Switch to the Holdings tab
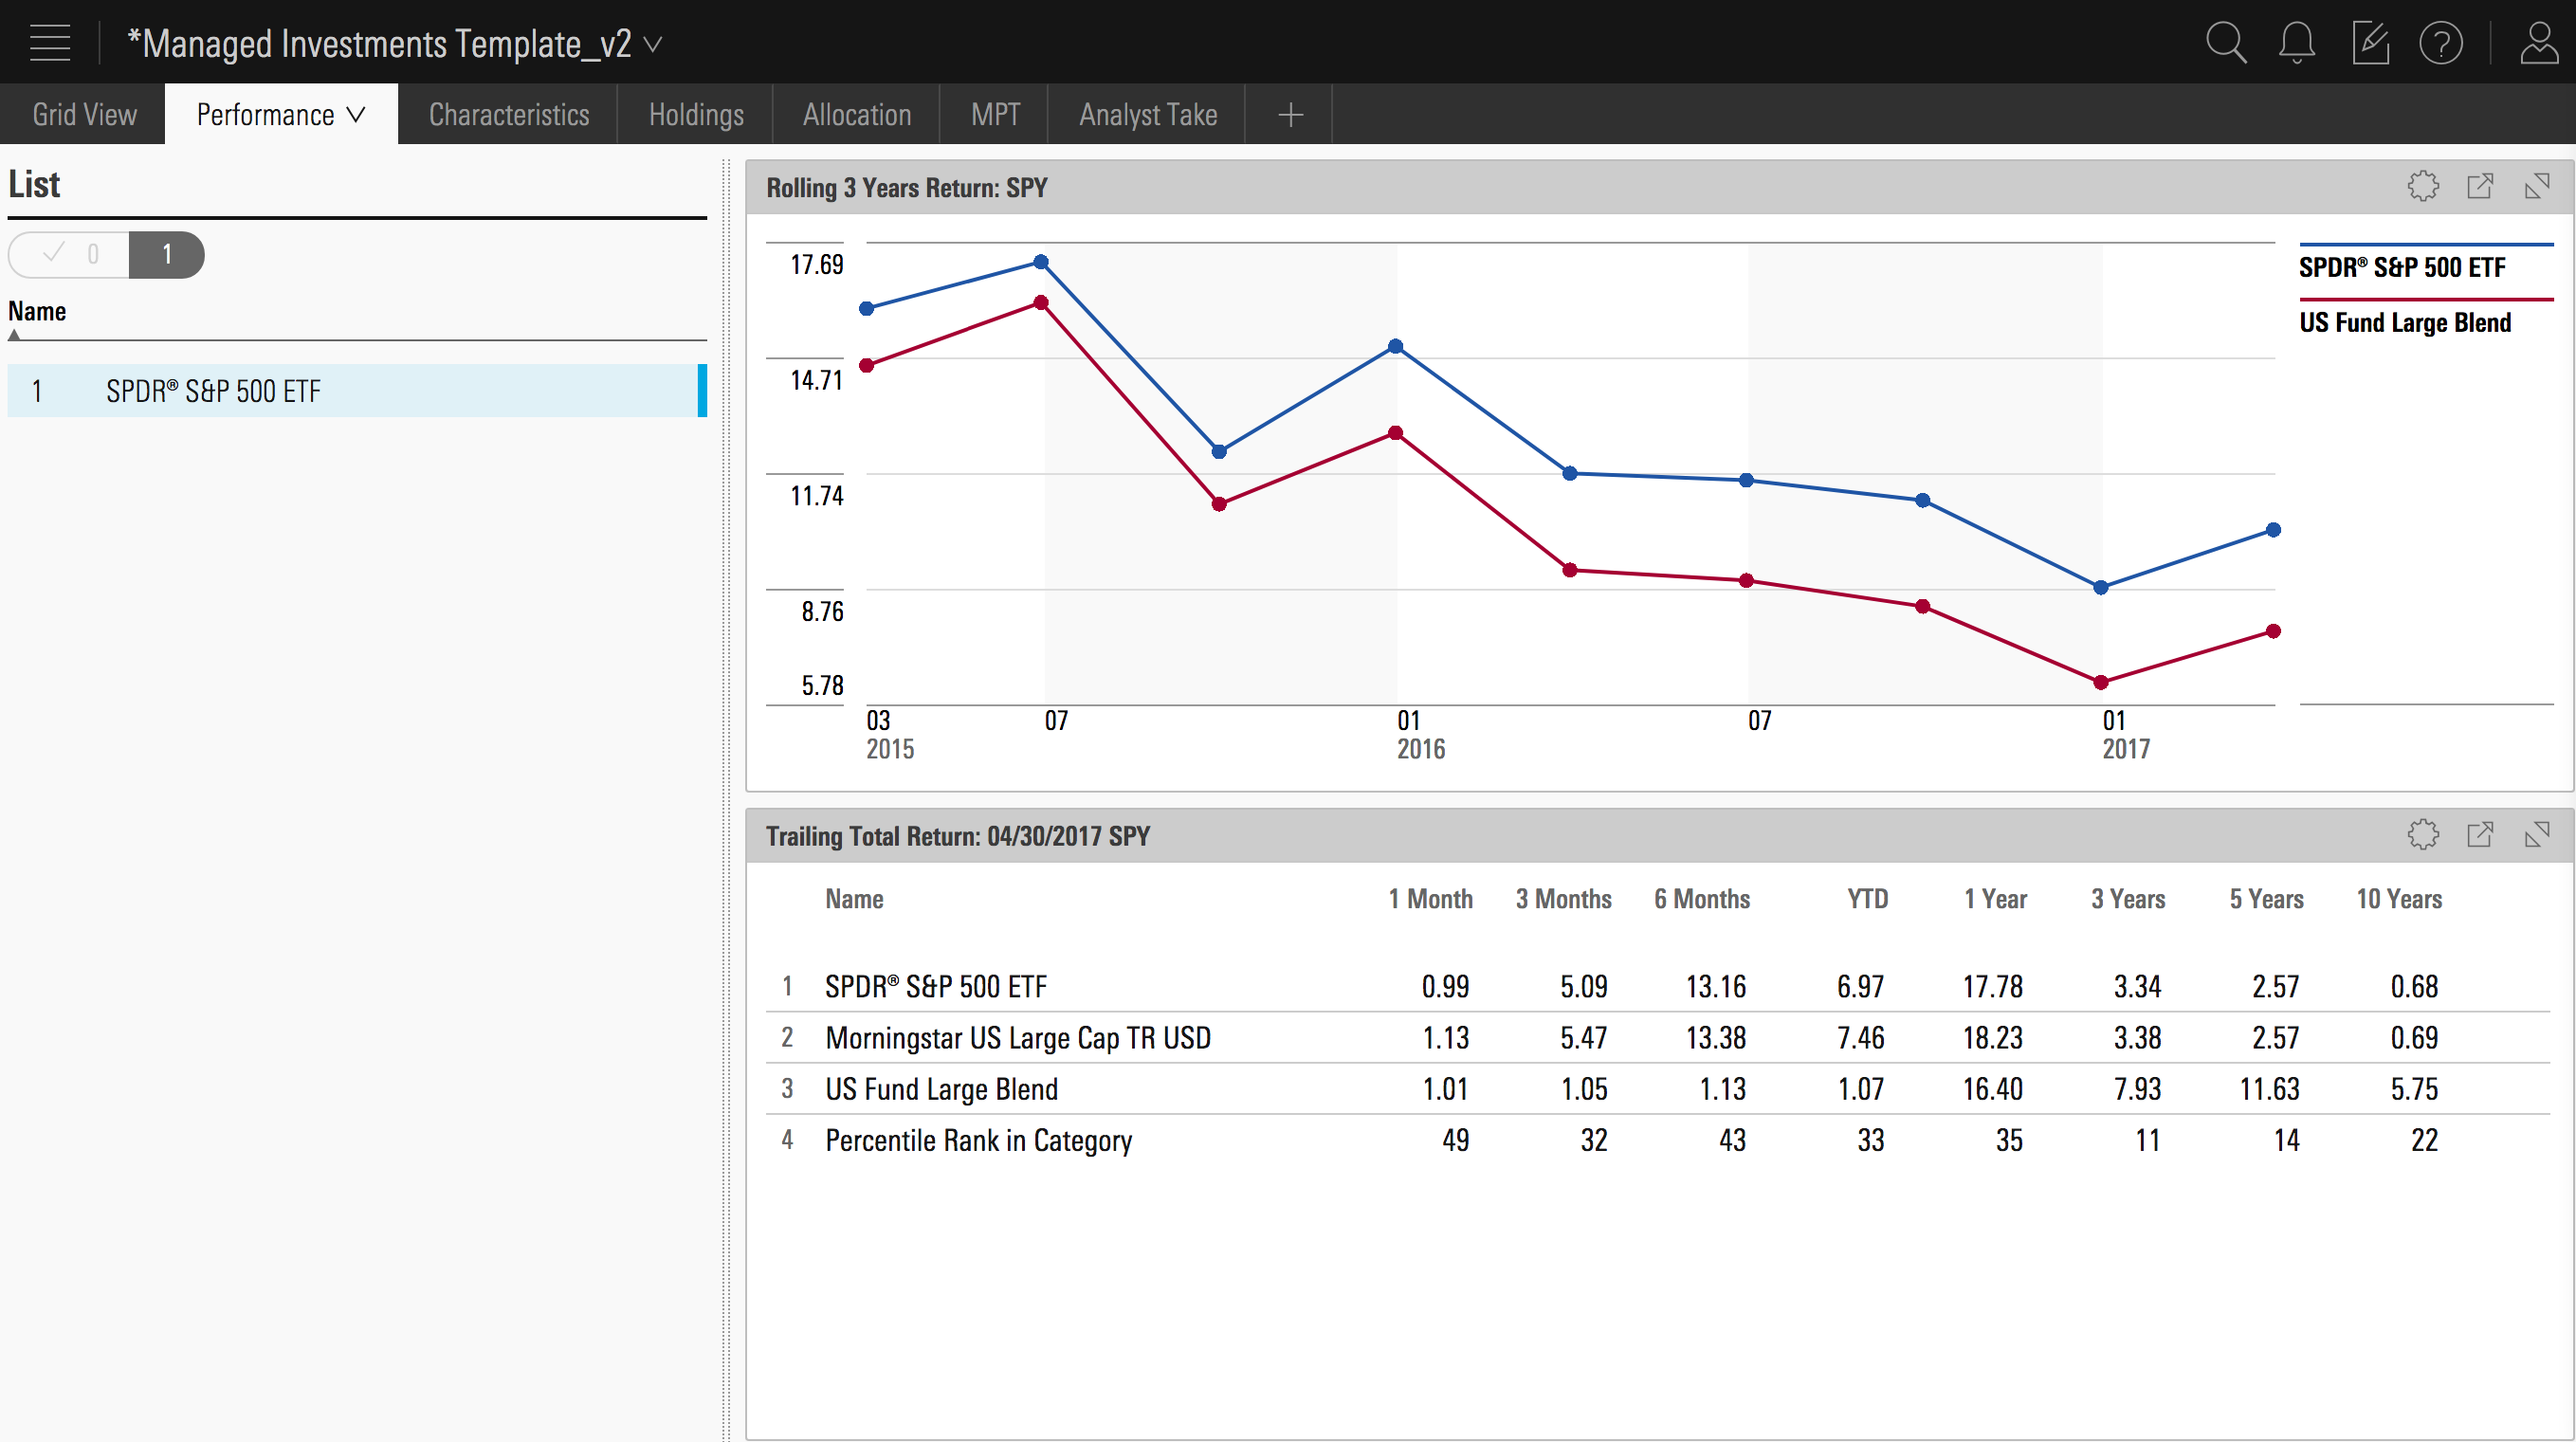Viewport: 2576px width, 1442px height. [x=696, y=114]
